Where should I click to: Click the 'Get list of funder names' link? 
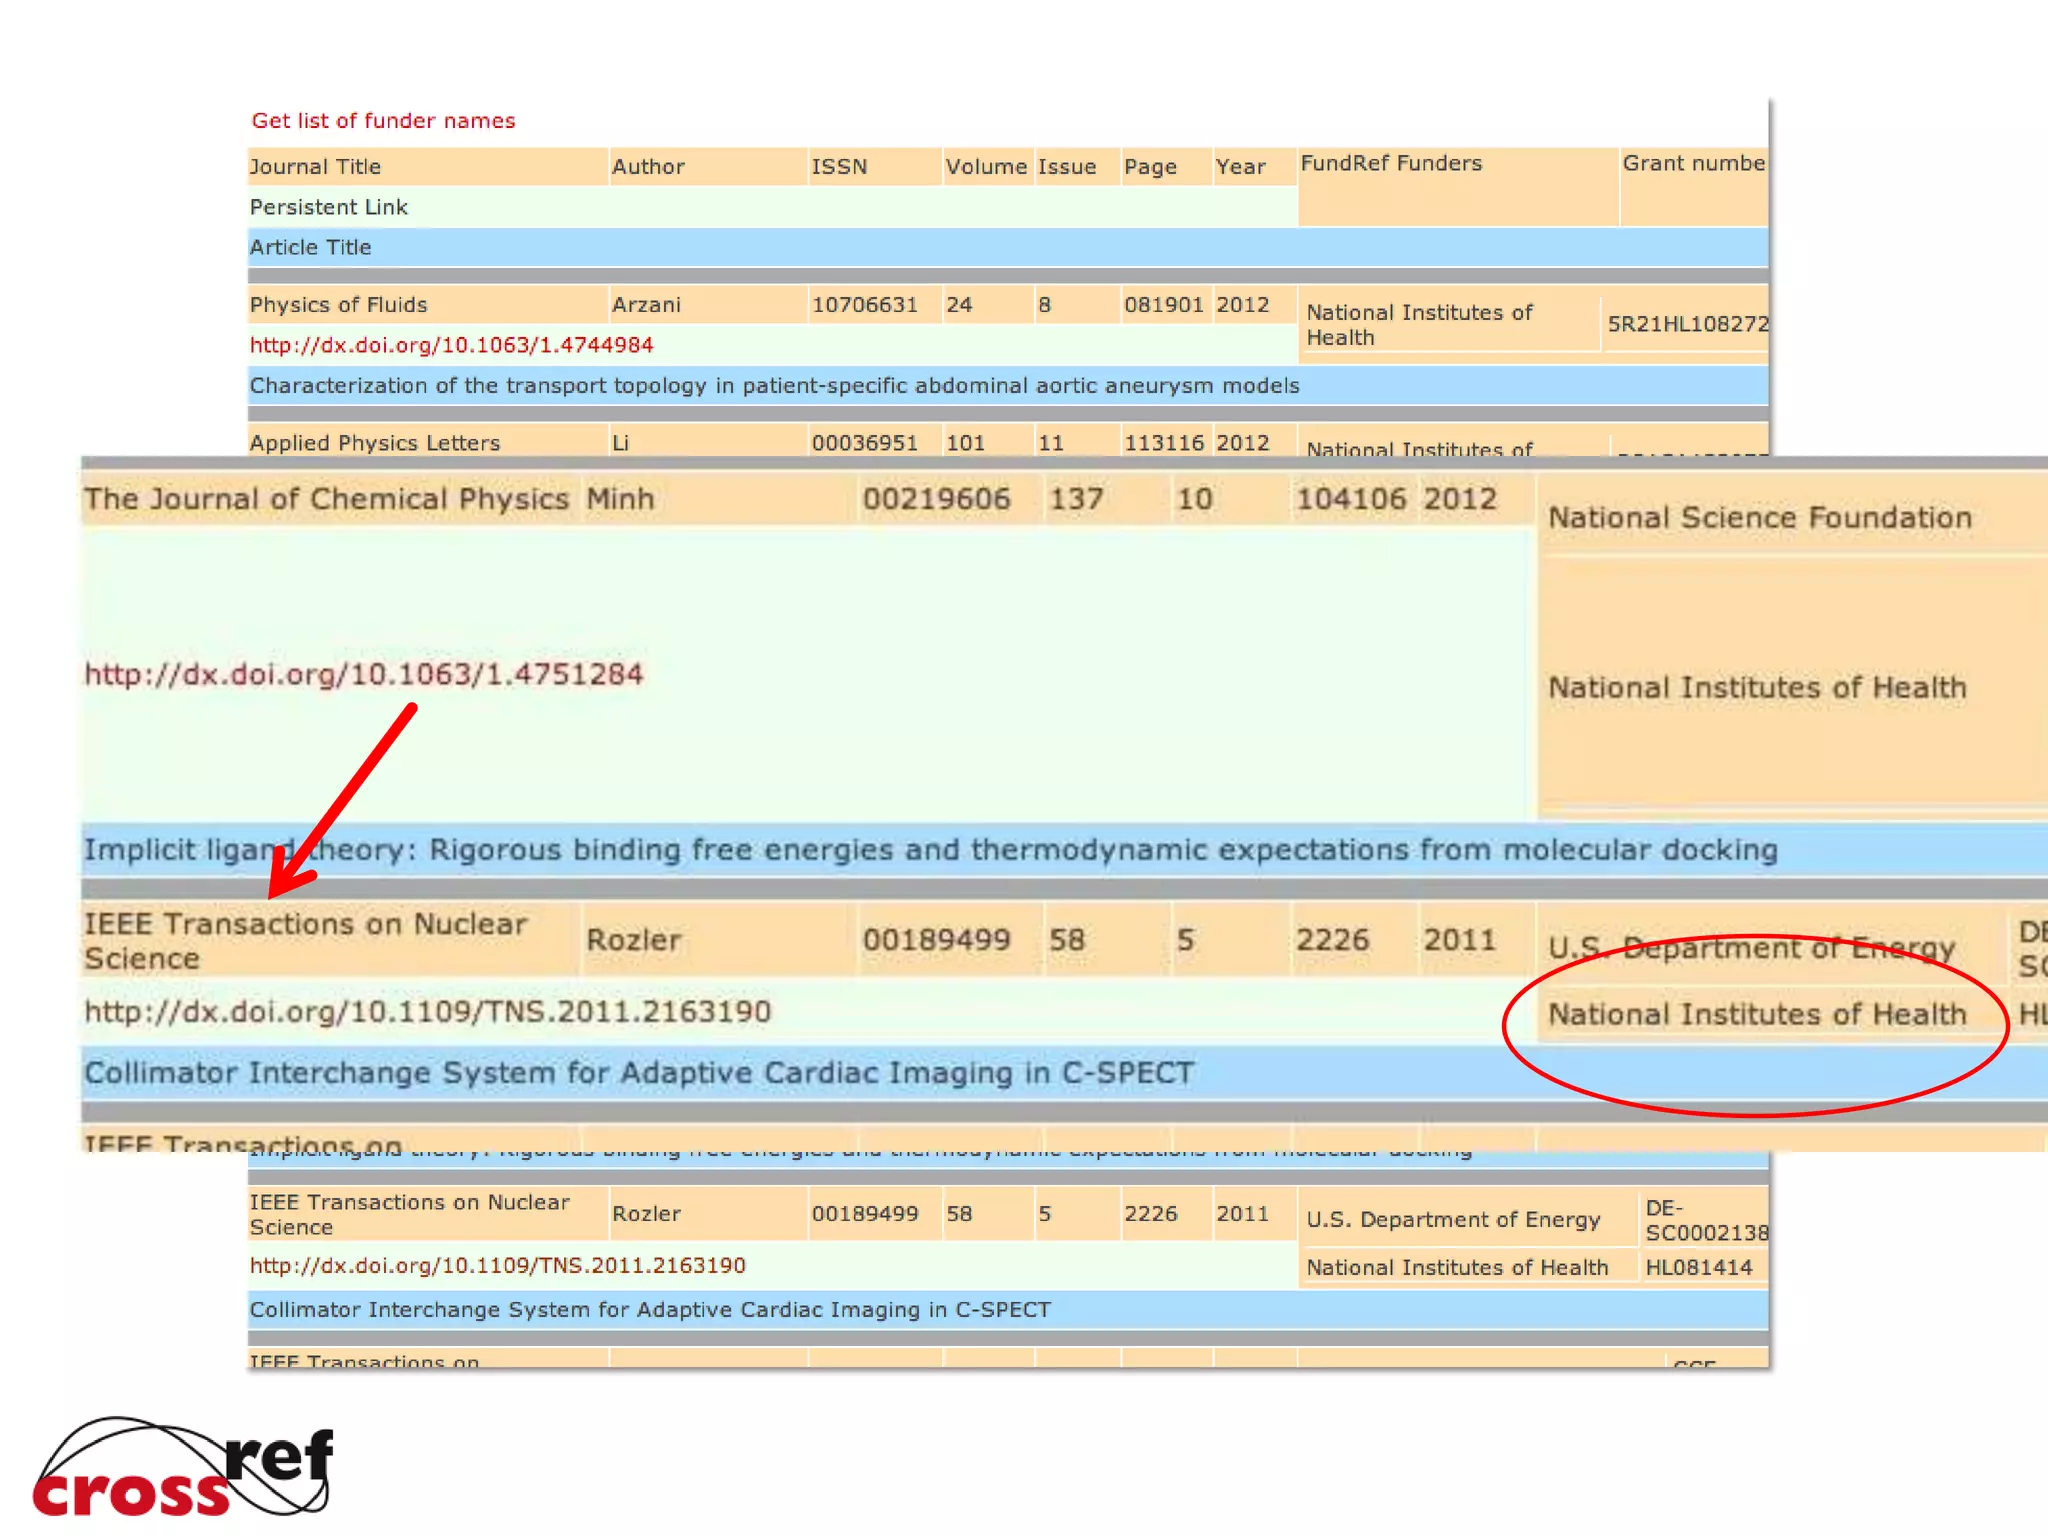tap(383, 121)
